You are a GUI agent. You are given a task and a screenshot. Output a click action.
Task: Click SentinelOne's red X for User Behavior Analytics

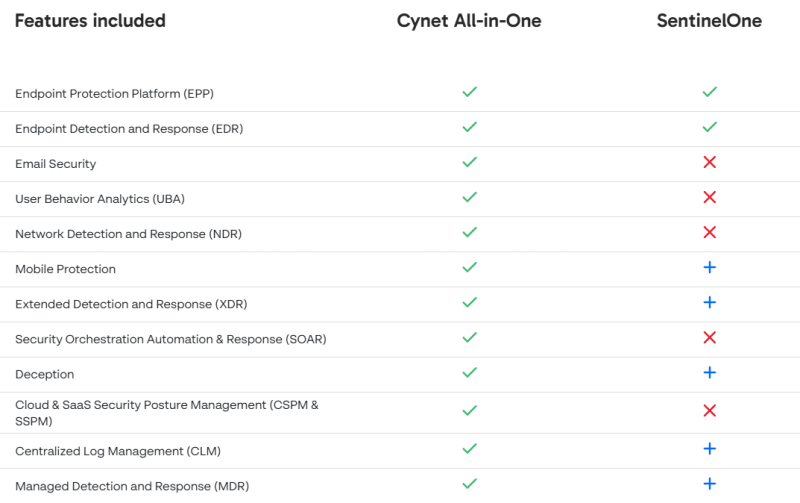pyautogui.click(x=709, y=197)
